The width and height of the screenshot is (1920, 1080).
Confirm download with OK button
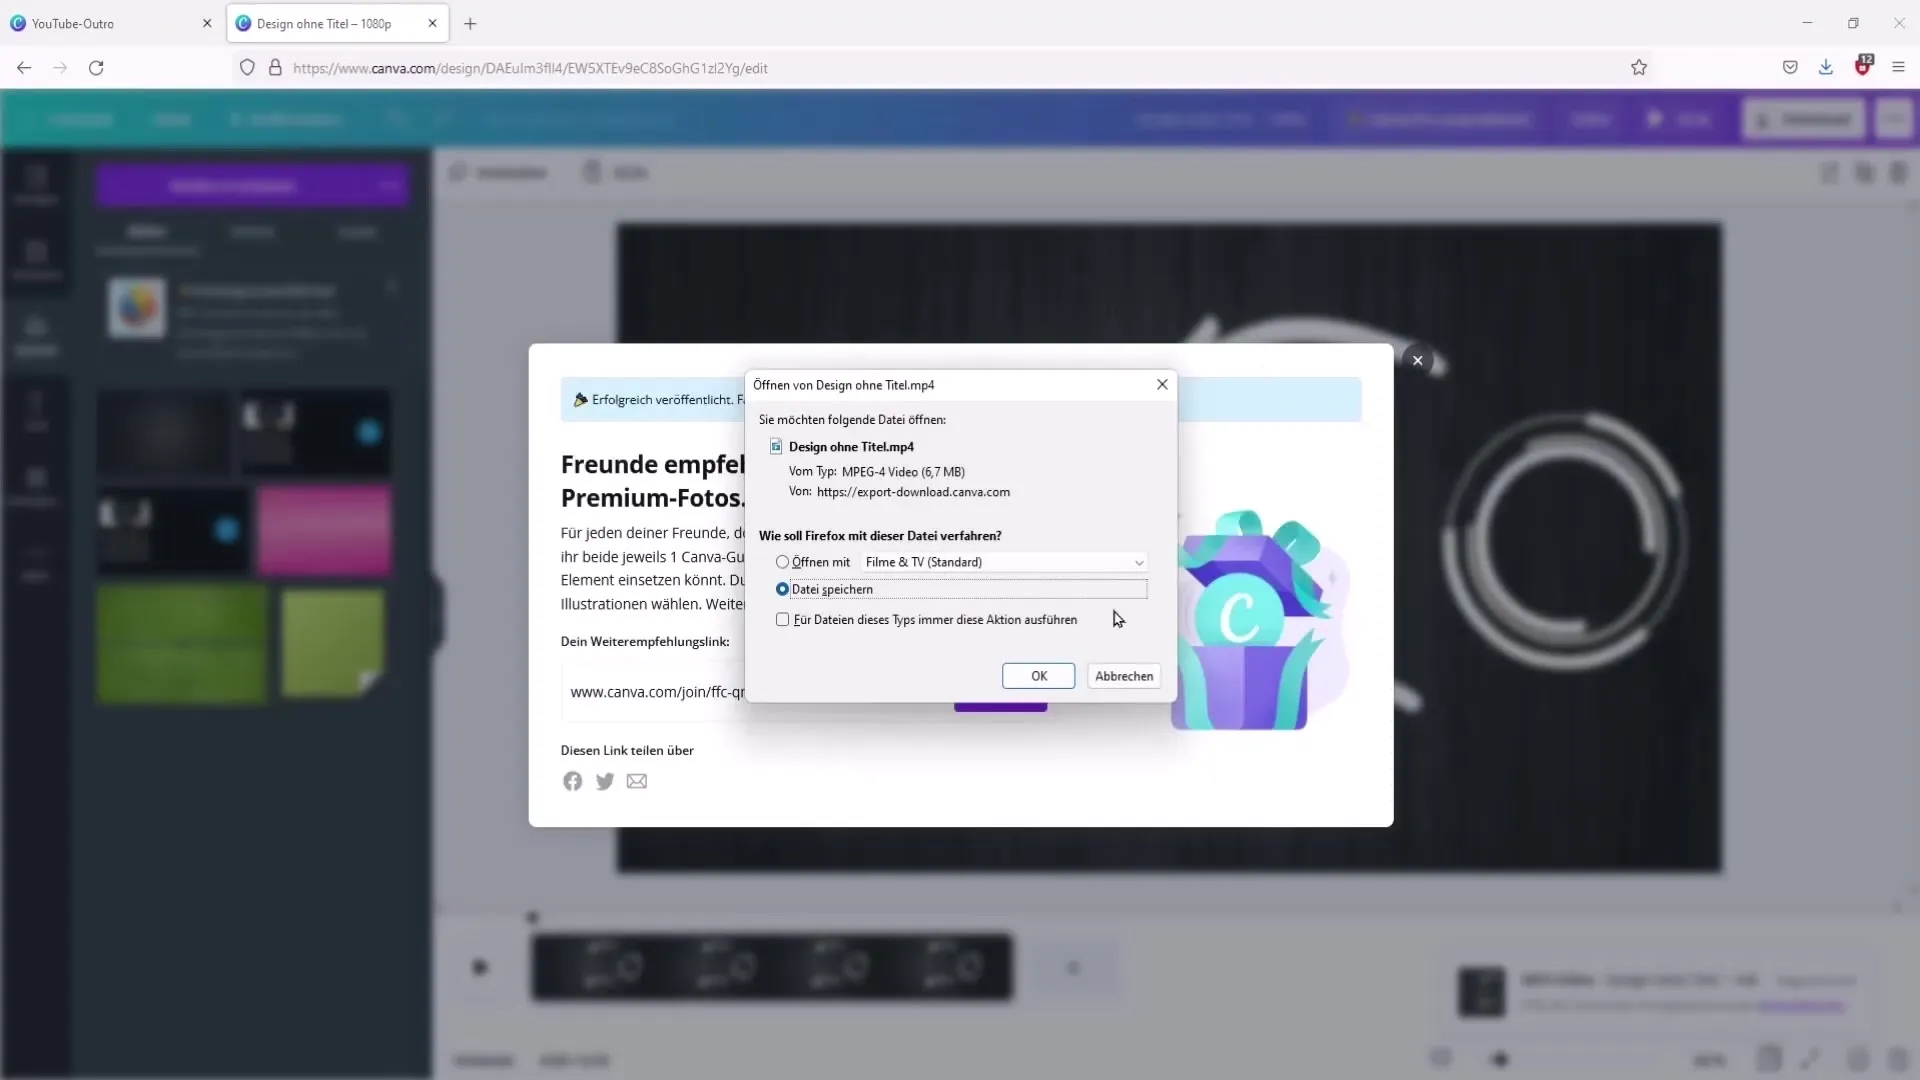pyautogui.click(x=1039, y=676)
